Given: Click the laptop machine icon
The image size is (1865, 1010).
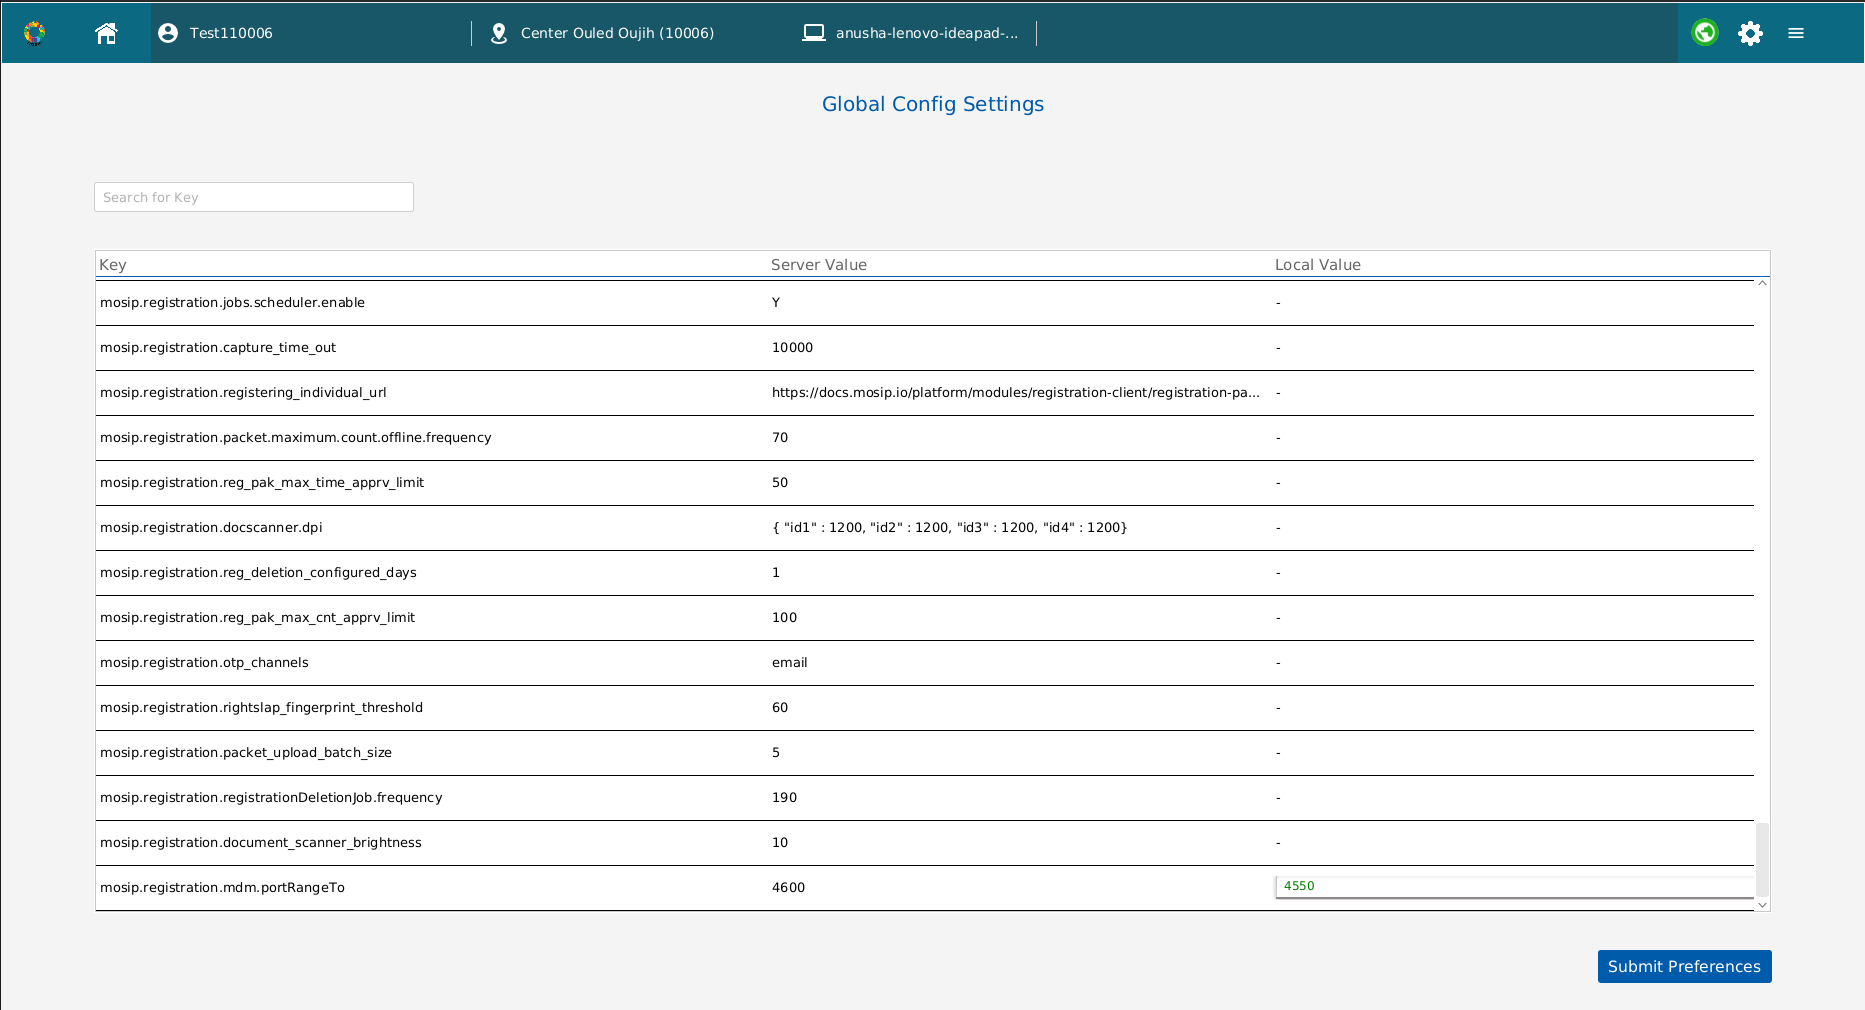Looking at the screenshot, I should point(814,33).
